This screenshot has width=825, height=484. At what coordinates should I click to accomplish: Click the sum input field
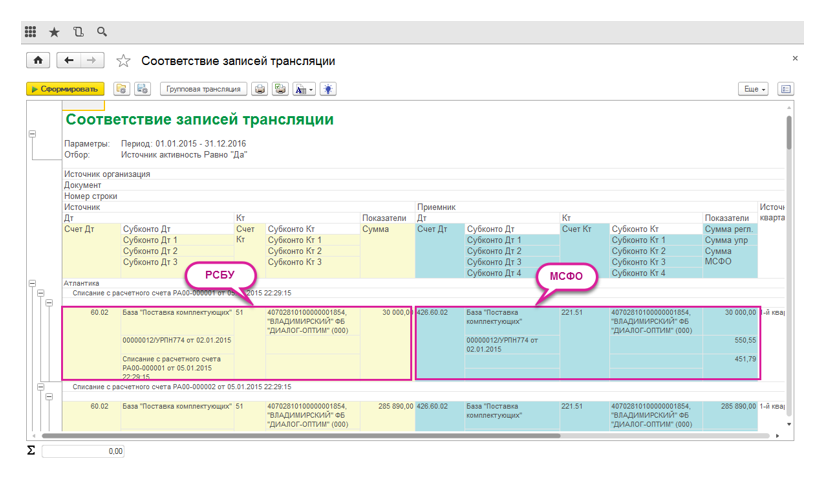pos(83,451)
